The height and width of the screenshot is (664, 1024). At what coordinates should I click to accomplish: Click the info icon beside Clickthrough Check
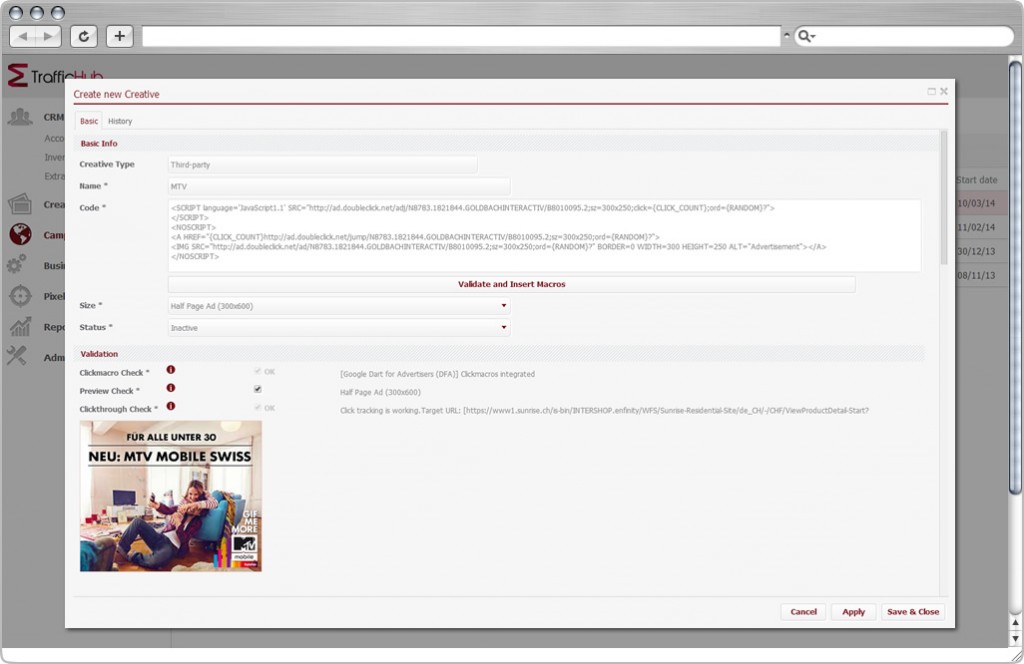coord(170,406)
